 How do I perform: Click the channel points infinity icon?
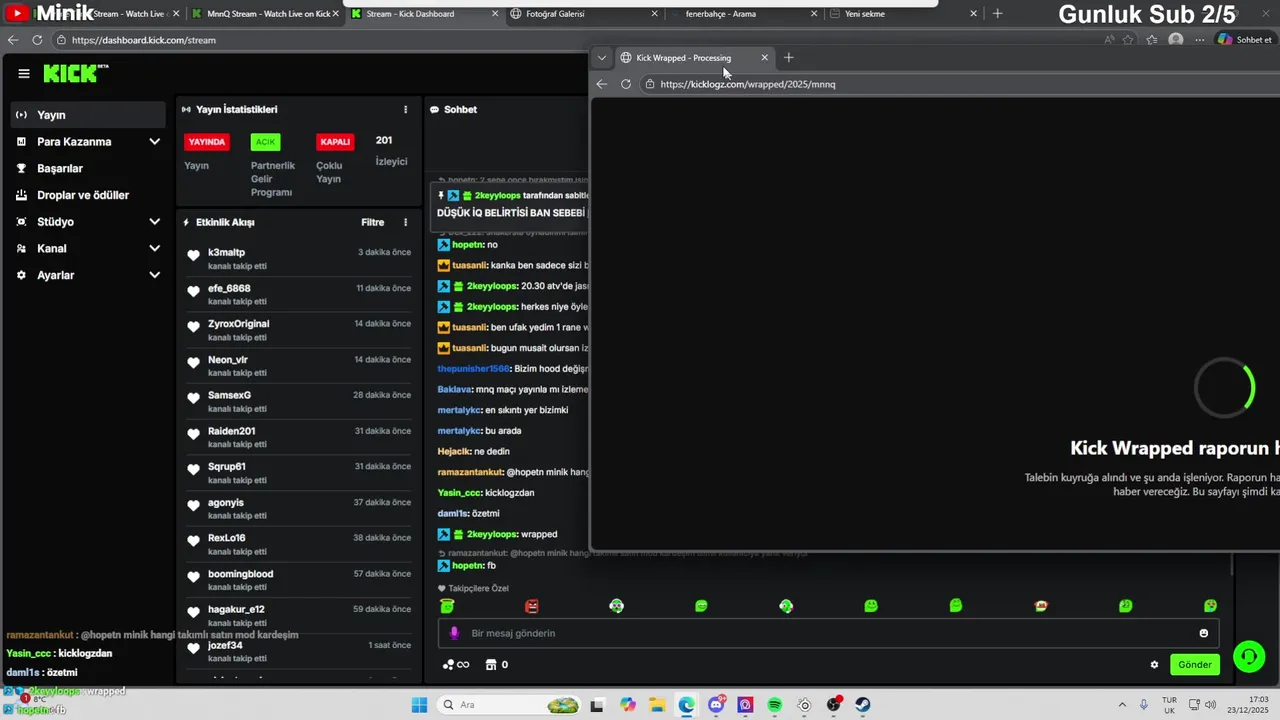(x=457, y=665)
